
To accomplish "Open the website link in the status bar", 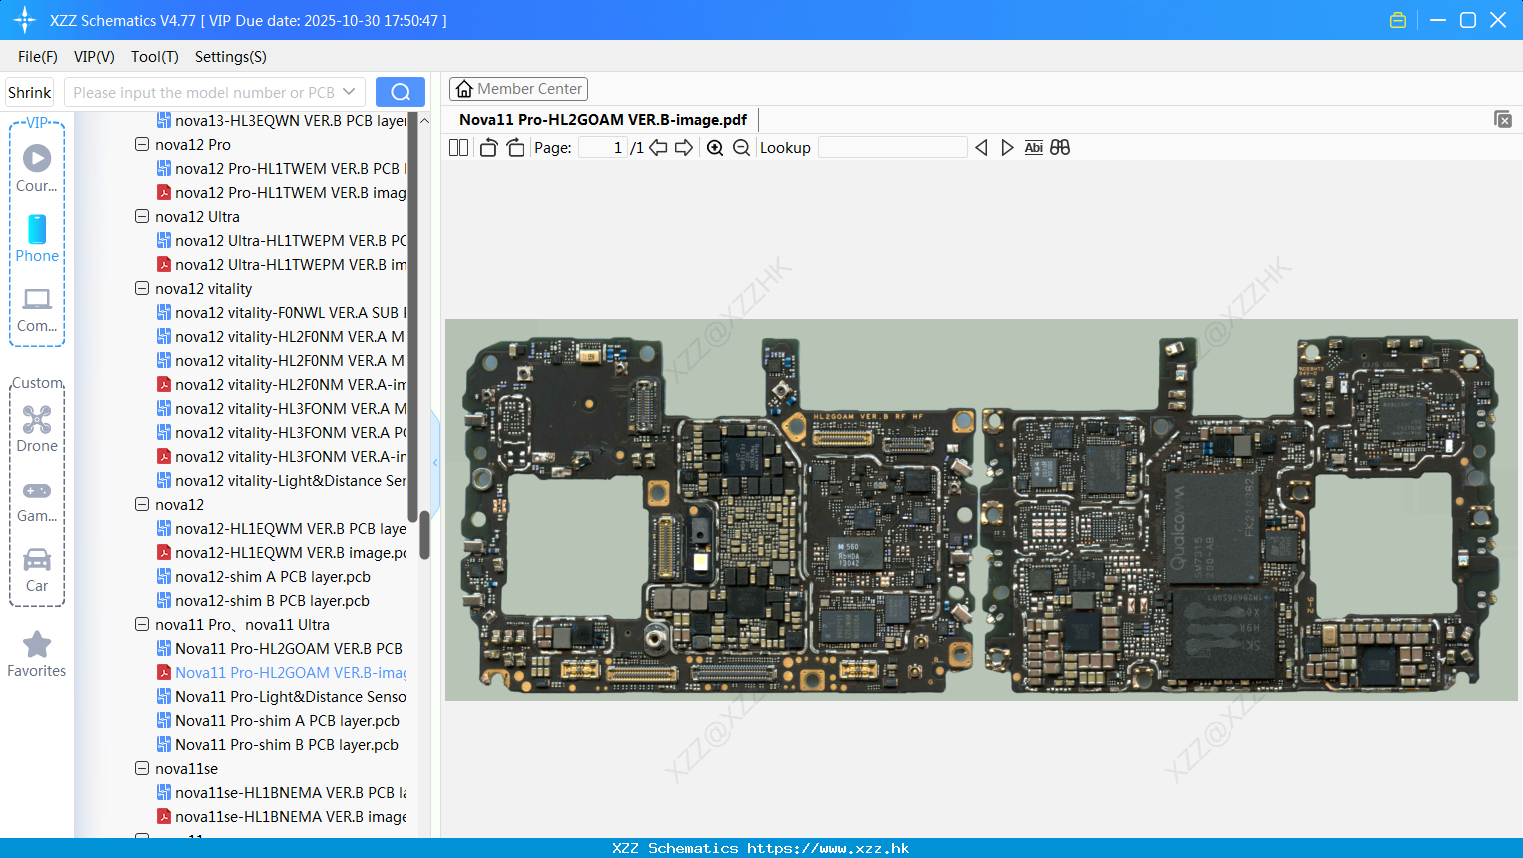I will pyautogui.click(x=828, y=848).
